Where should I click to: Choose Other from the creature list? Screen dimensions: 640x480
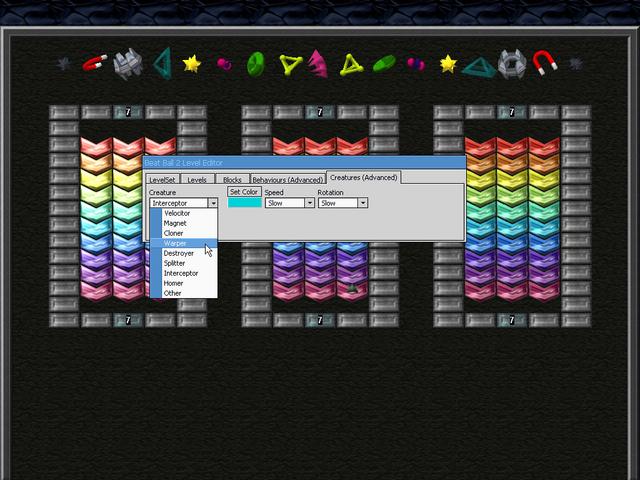click(184, 293)
